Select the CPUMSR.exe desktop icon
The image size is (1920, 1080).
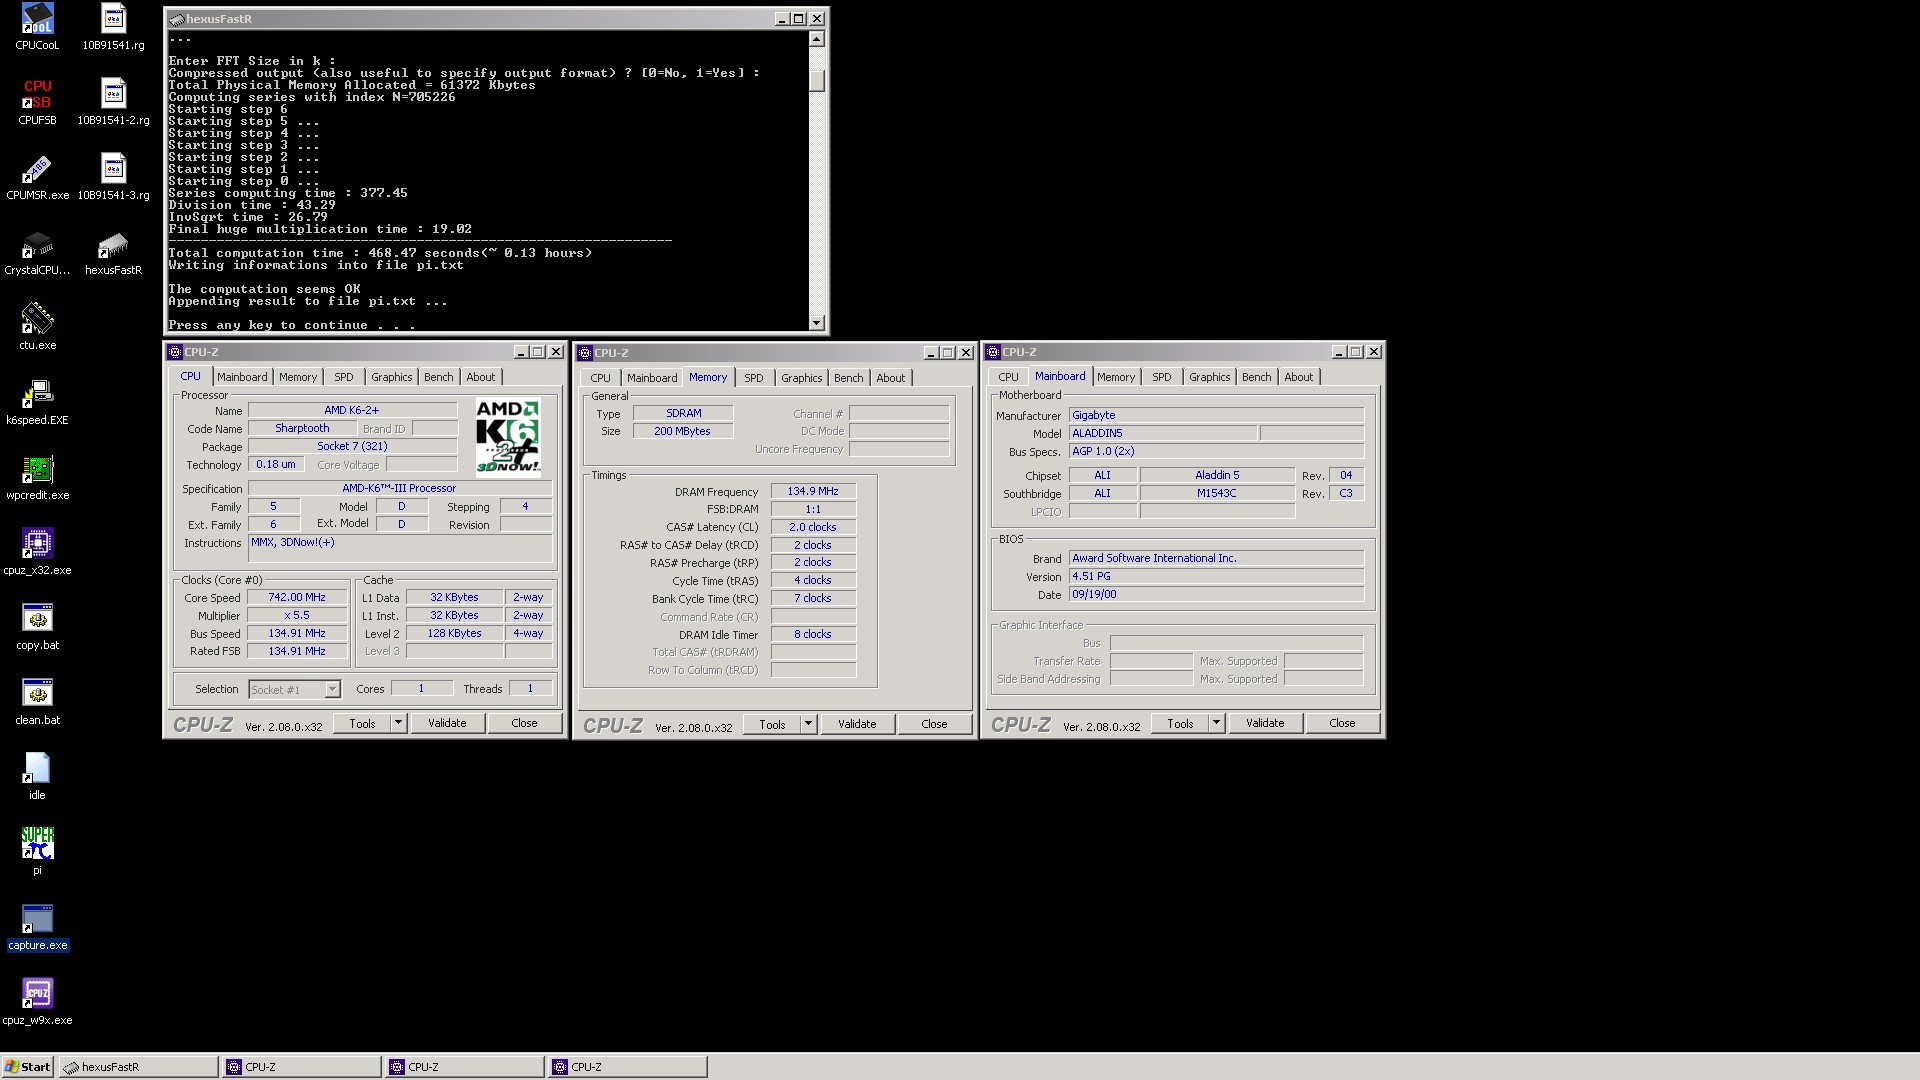[37, 169]
